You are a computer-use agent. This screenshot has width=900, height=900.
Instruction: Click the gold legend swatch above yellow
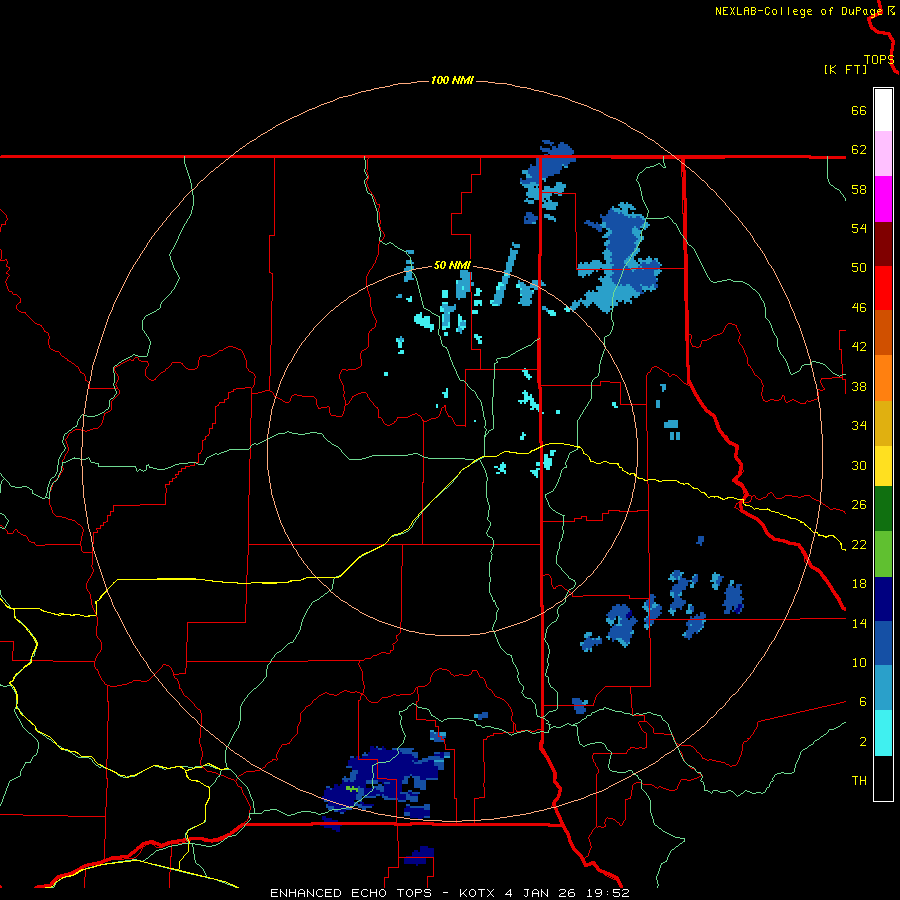(883, 423)
